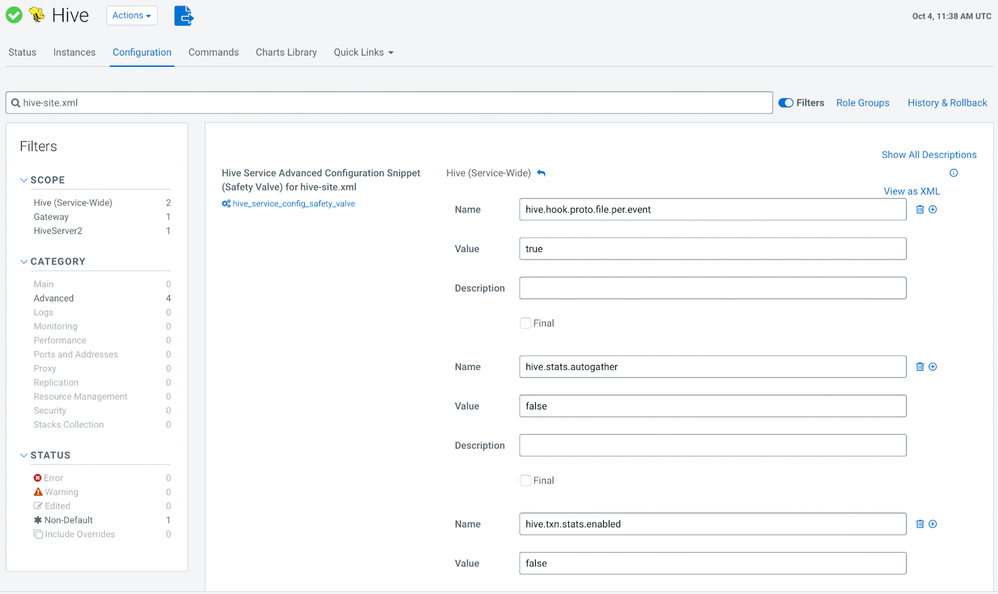Click the hive.stats.autogather name field
Image resolution: width=998 pixels, height=594 pixels.
[712, 367]
